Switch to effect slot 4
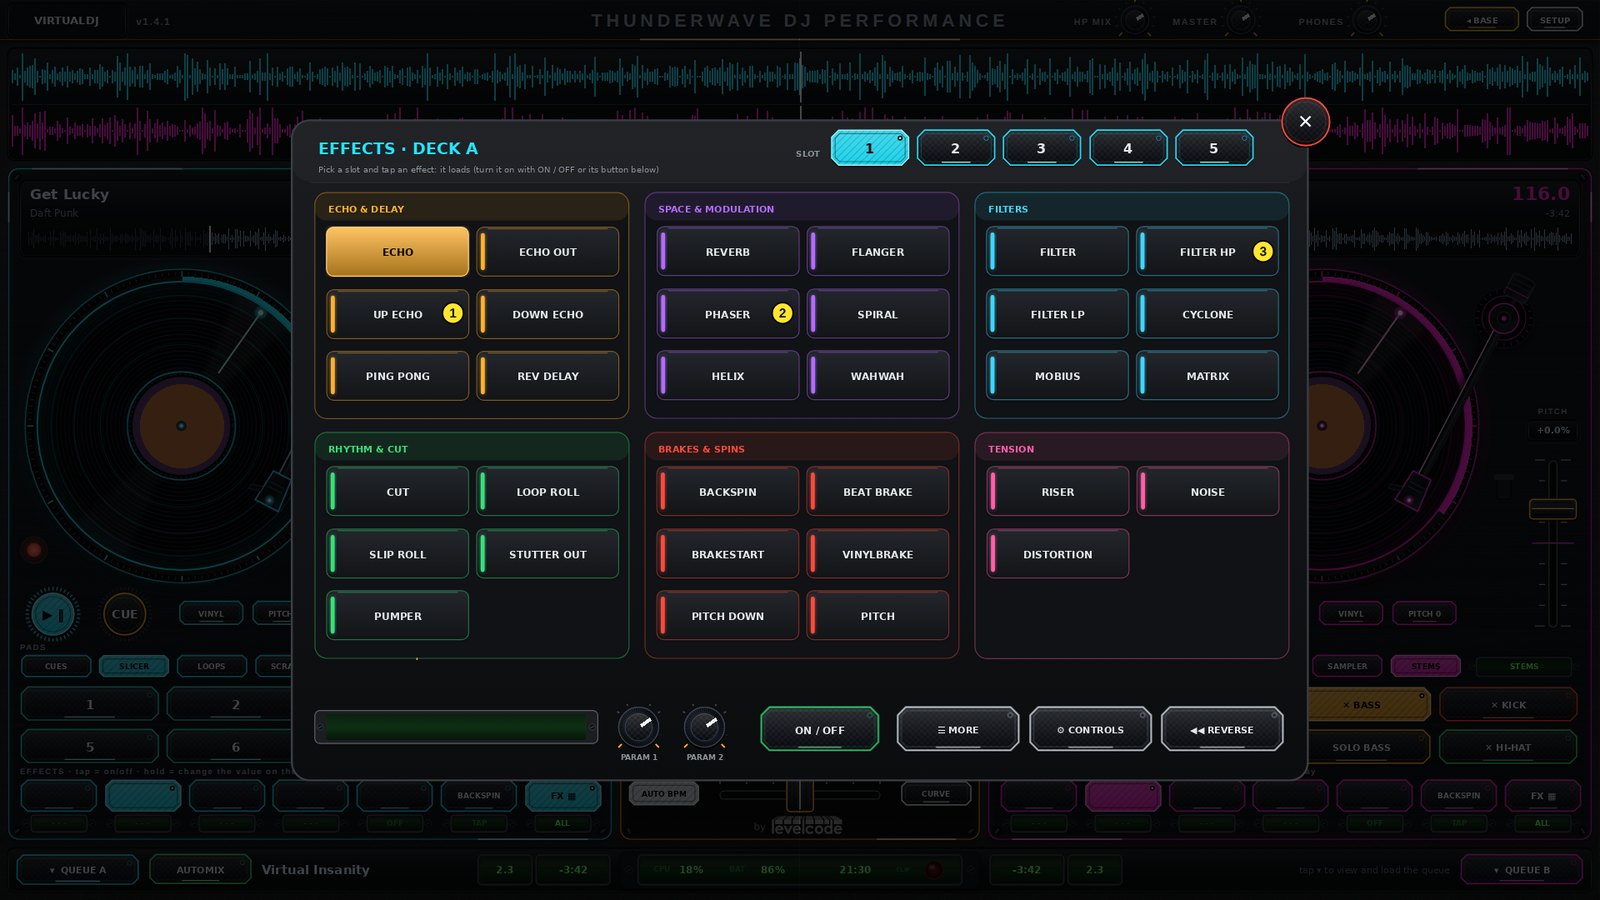This screenshot has width=1600, height=900. tap(1128, 148)
